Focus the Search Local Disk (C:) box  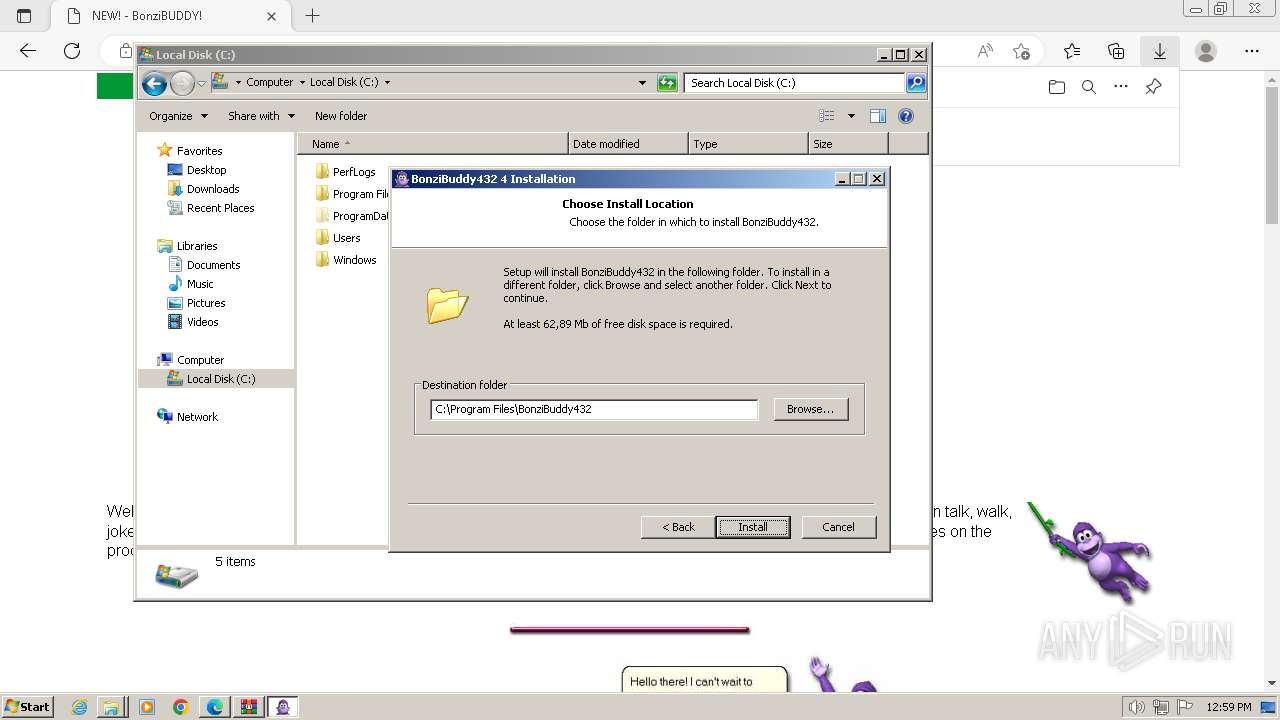point(795,83)
